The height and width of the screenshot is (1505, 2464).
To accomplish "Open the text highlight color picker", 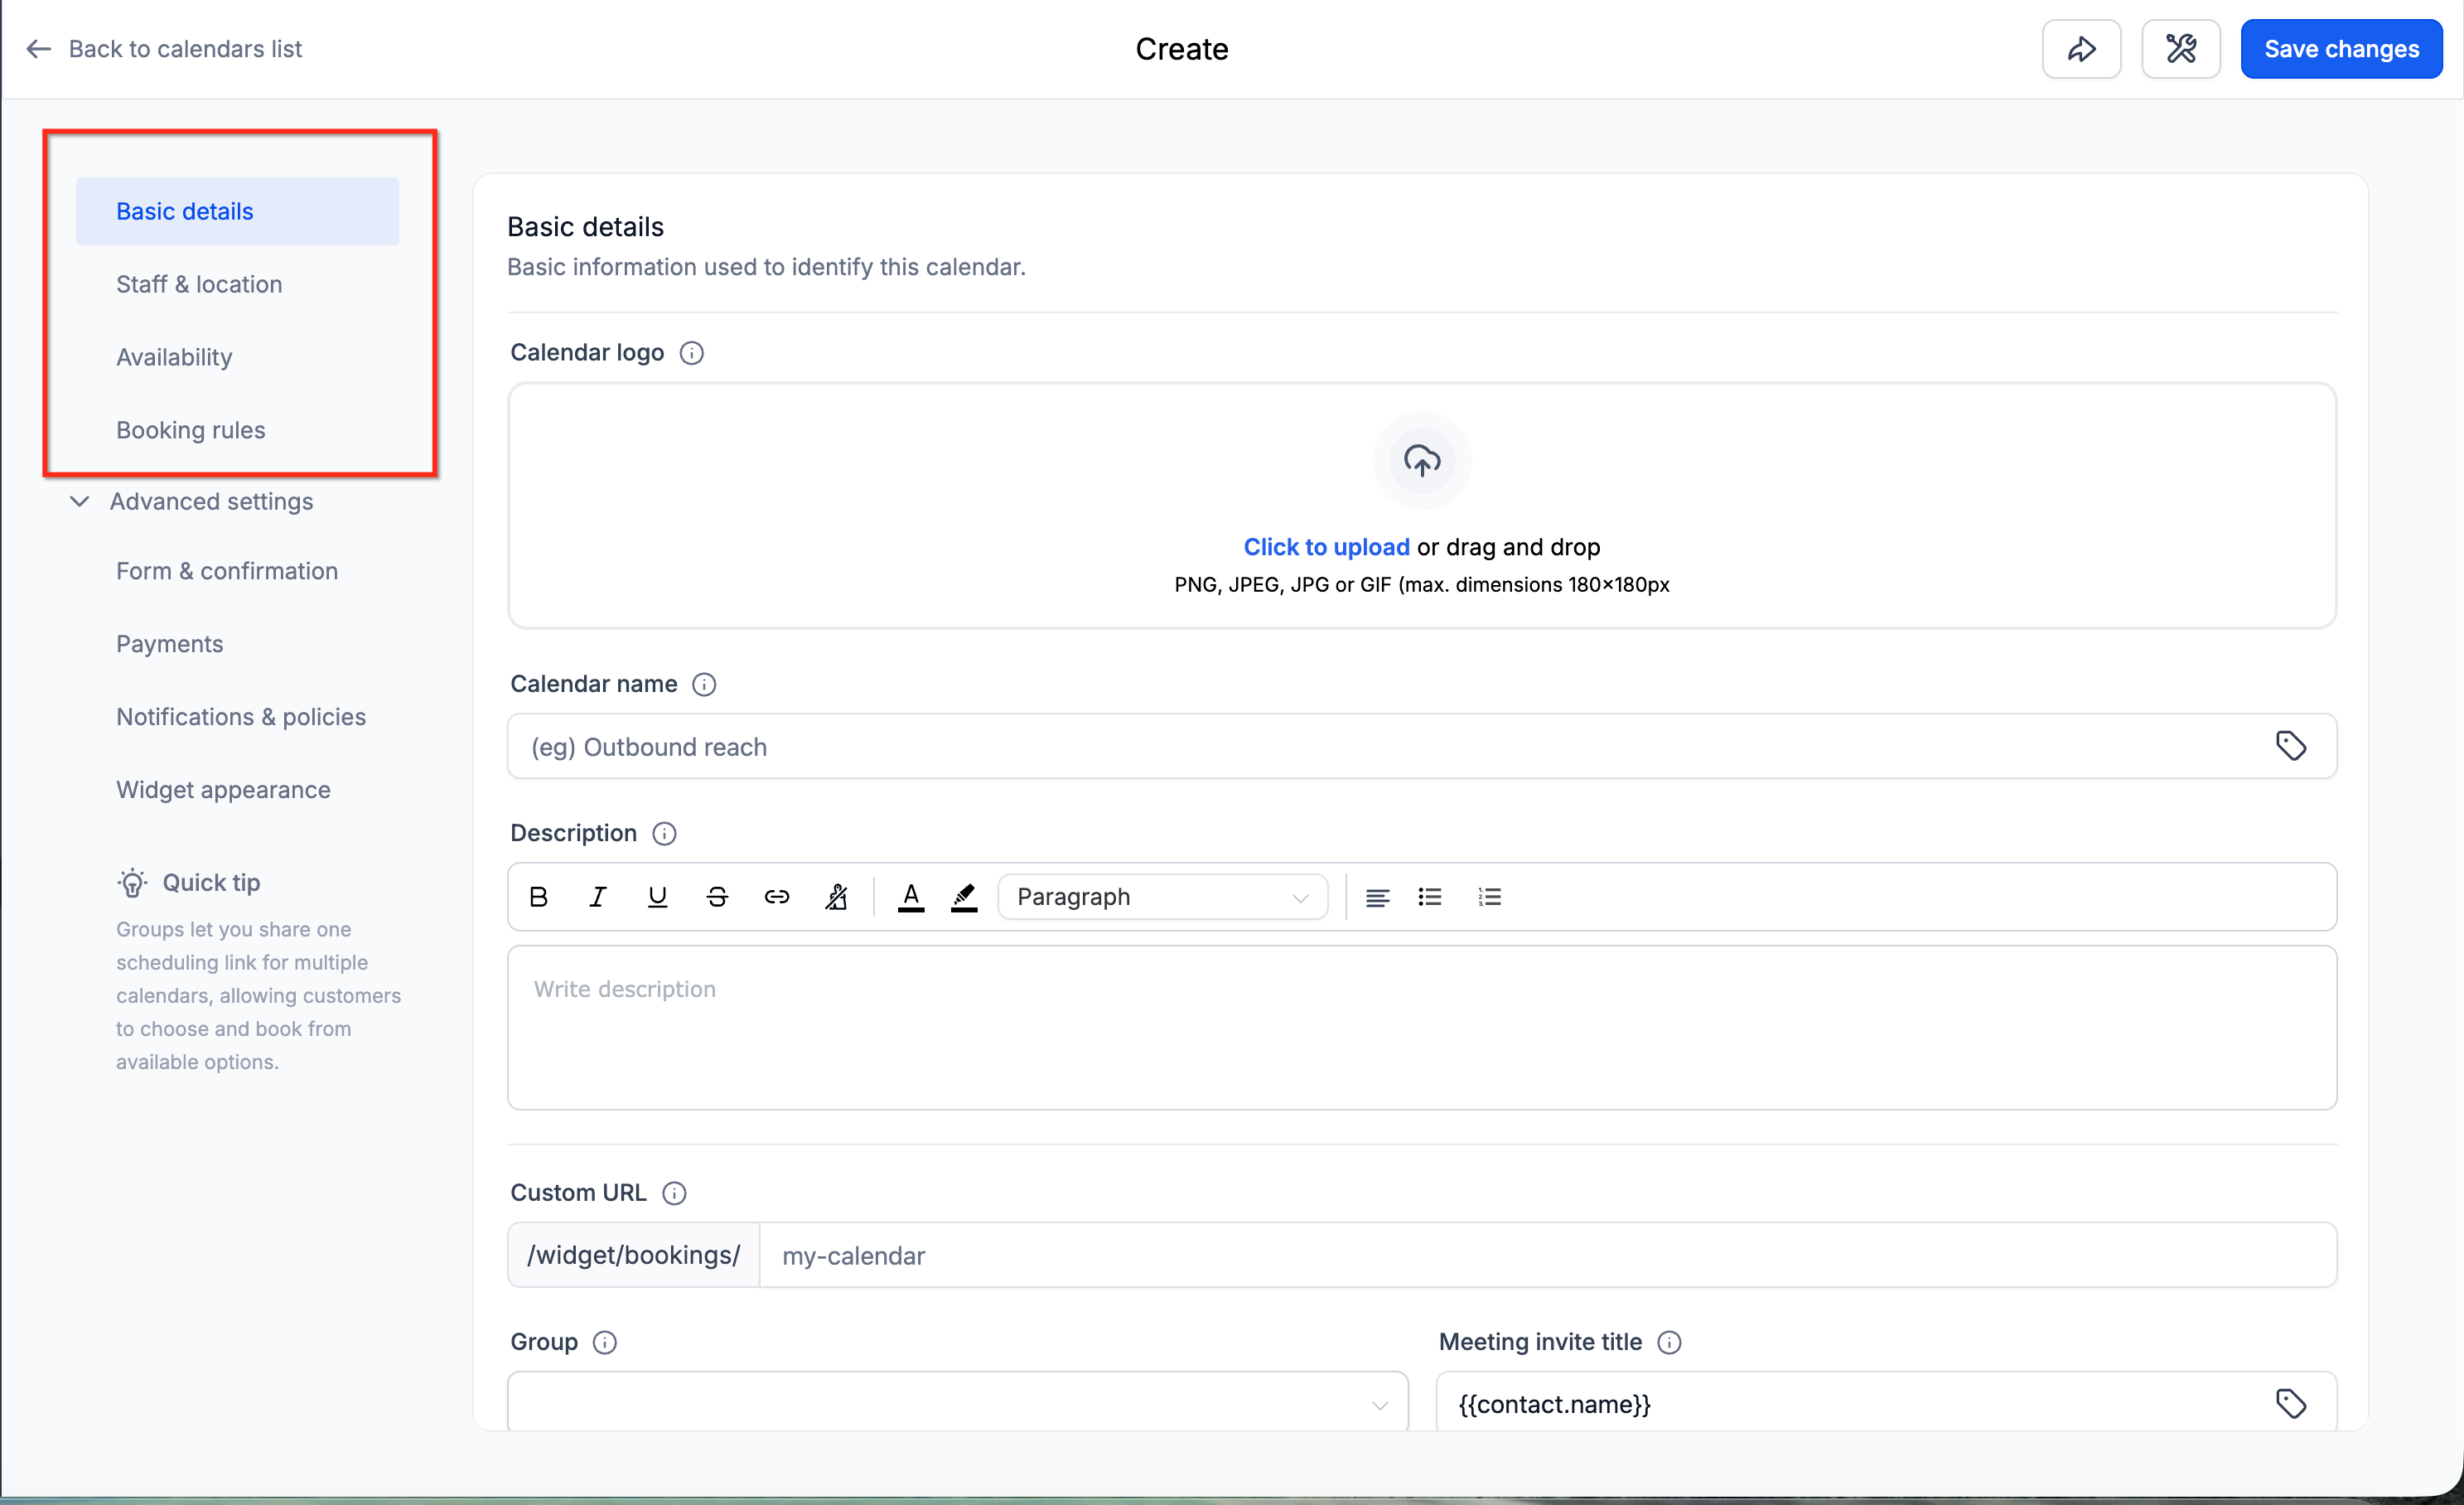I will [x=964, y=897].
